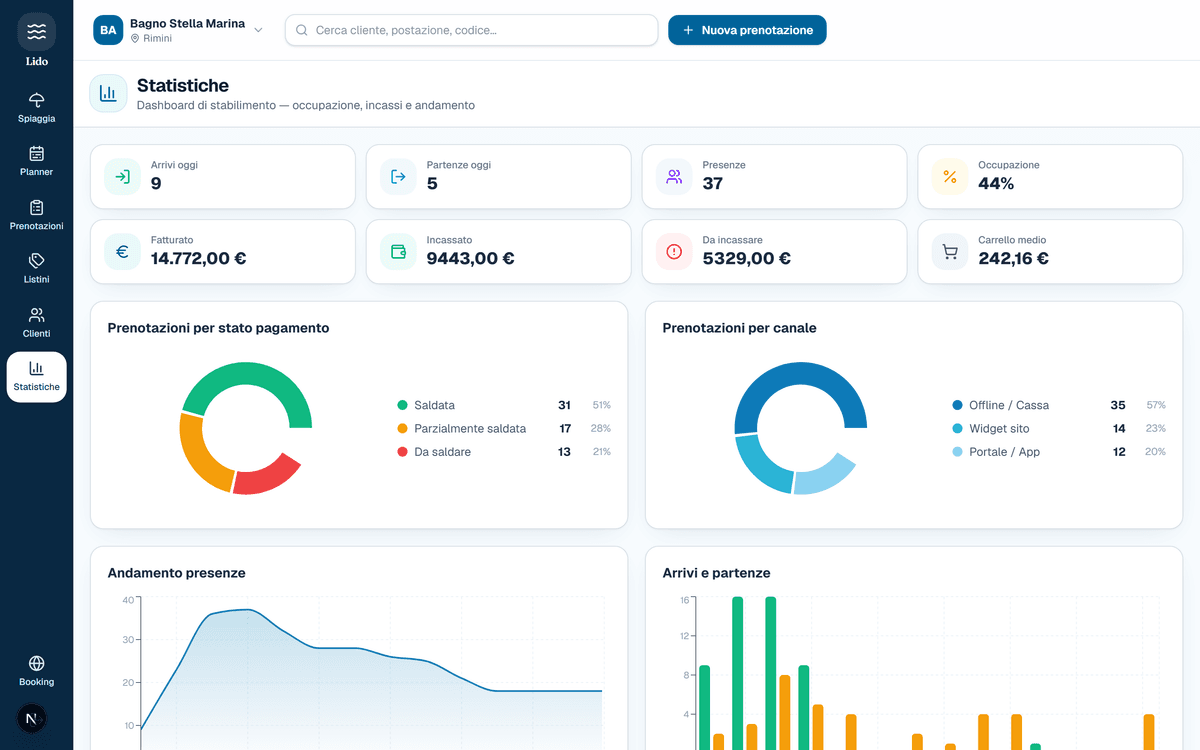Image resolution: width=1200 pixels, height=750 pixels.
Task: Click the Carrello medio amount 242,16 €
Action: [1014, 259]
